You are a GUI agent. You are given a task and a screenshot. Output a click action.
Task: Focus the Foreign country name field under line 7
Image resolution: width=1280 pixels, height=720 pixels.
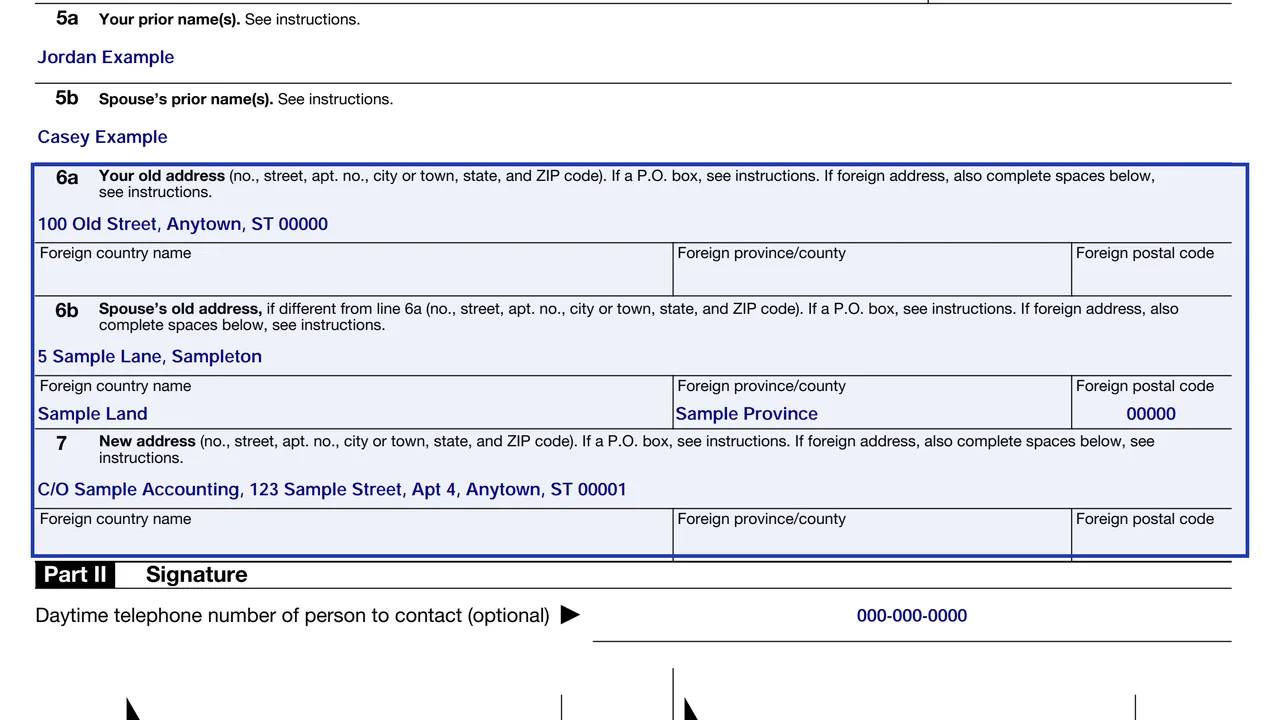coord(355,544)
